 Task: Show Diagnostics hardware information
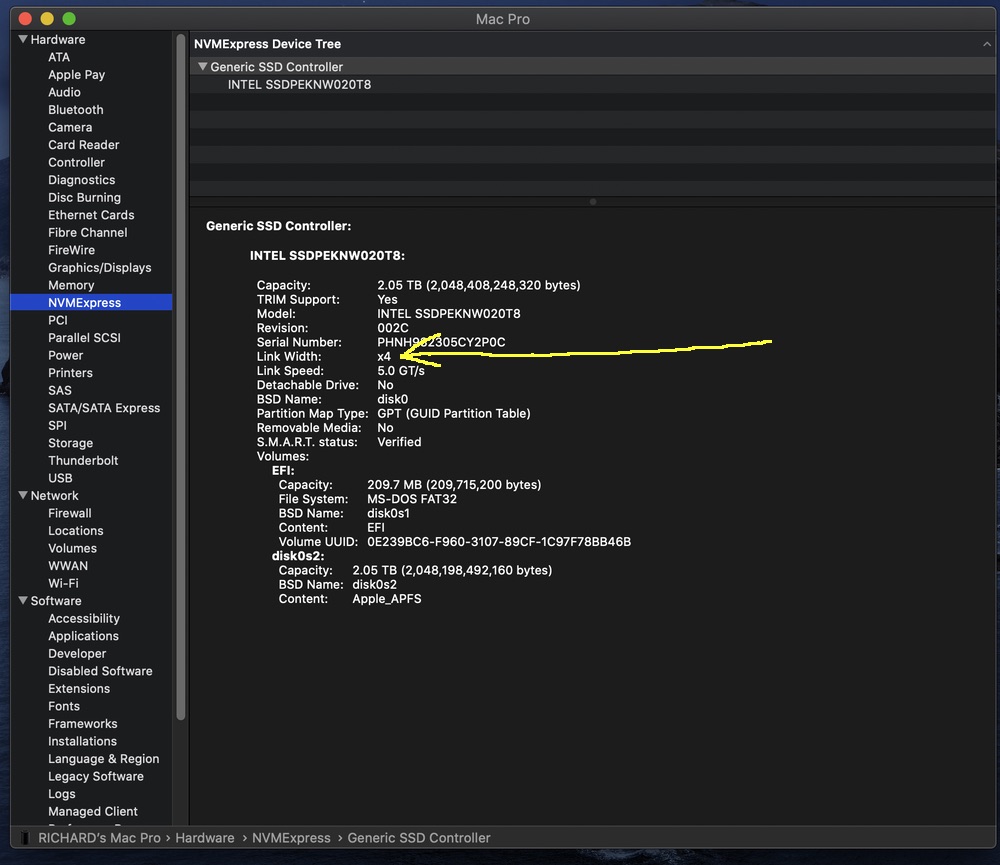click(82, 180)
